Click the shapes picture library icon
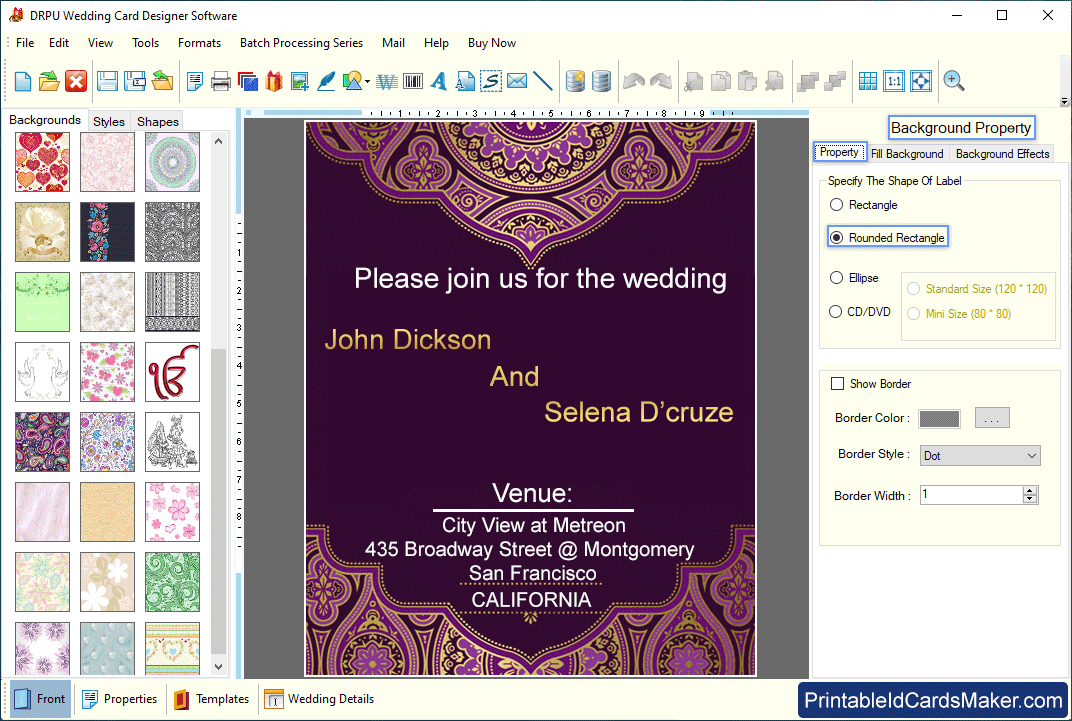Viewport: 1072px width, 721px height. click(x=352, y=81)
